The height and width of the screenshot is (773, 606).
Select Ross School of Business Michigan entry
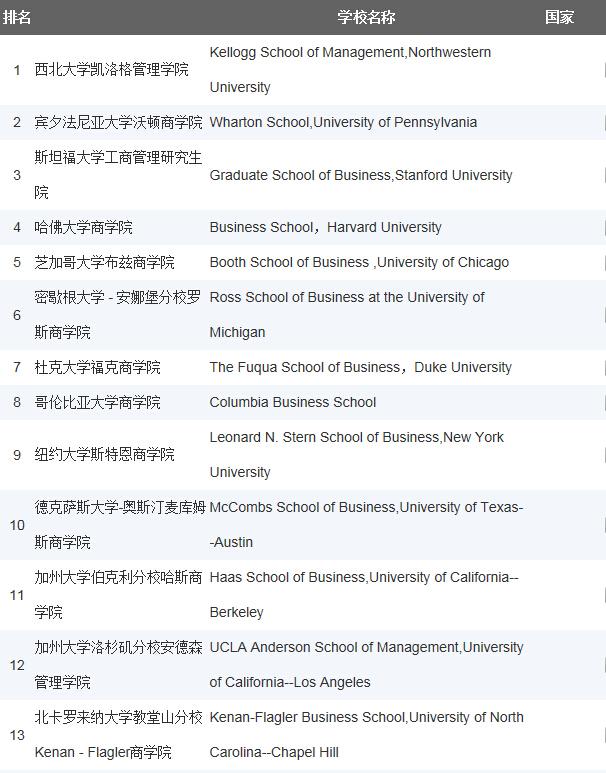[347, 315]
